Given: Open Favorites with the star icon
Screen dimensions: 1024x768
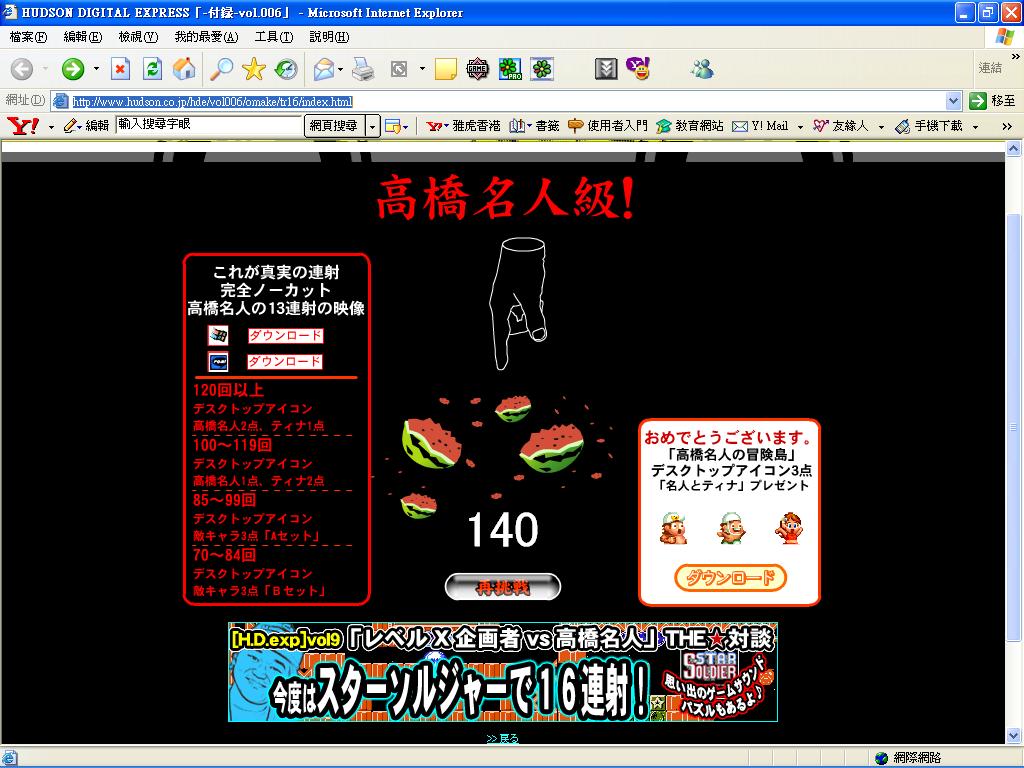Looking at the screenshot, I should click(253, 69).
